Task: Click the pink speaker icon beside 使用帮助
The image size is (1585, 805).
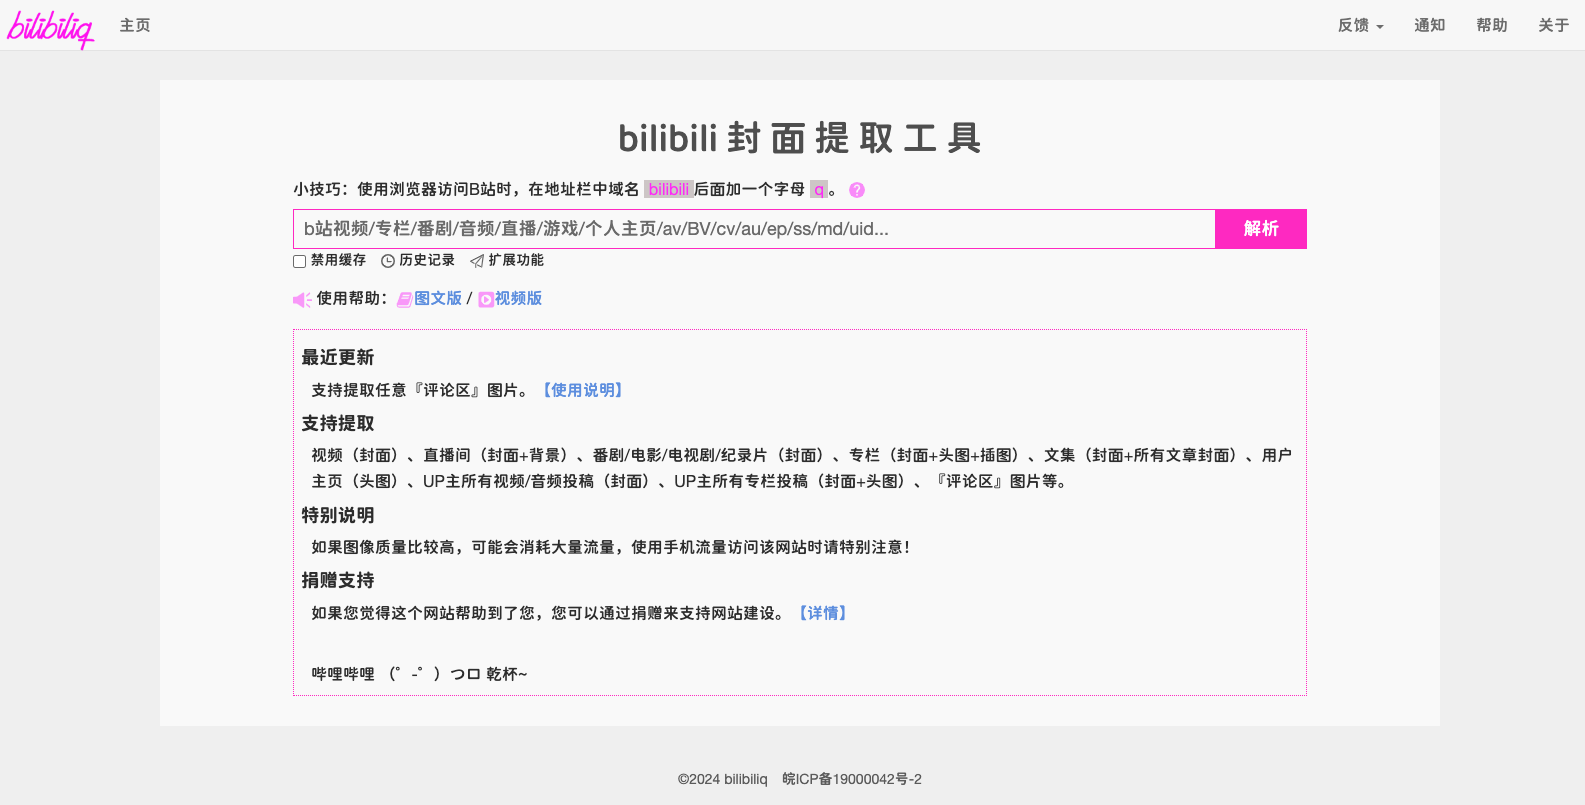Action: point(301,300)
